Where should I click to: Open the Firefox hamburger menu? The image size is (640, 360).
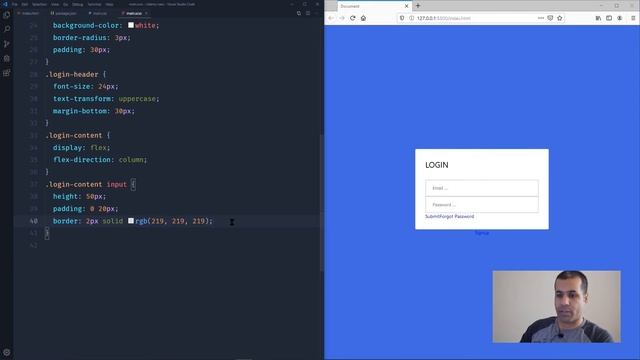[x=633, y=18]
